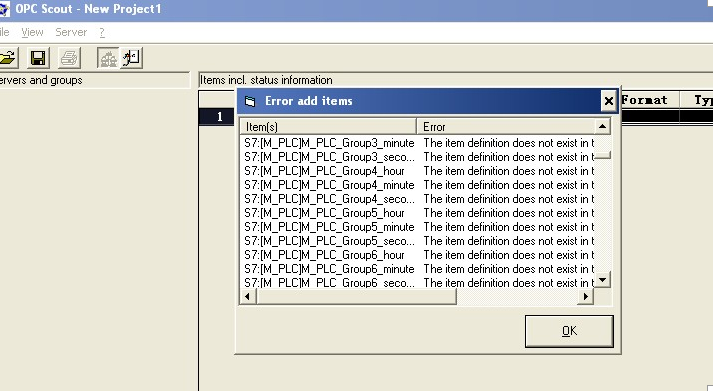Click error text for Group5_minute row
The width and height of the screenshot is (713, 391).
point(509,227)
